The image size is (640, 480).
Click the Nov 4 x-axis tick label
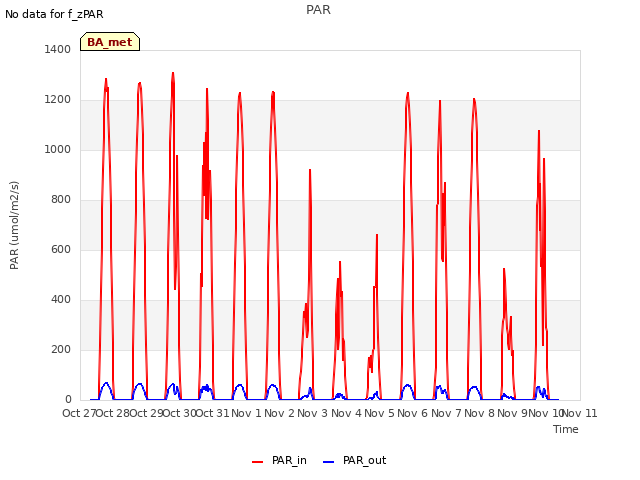tap(346, 413)
